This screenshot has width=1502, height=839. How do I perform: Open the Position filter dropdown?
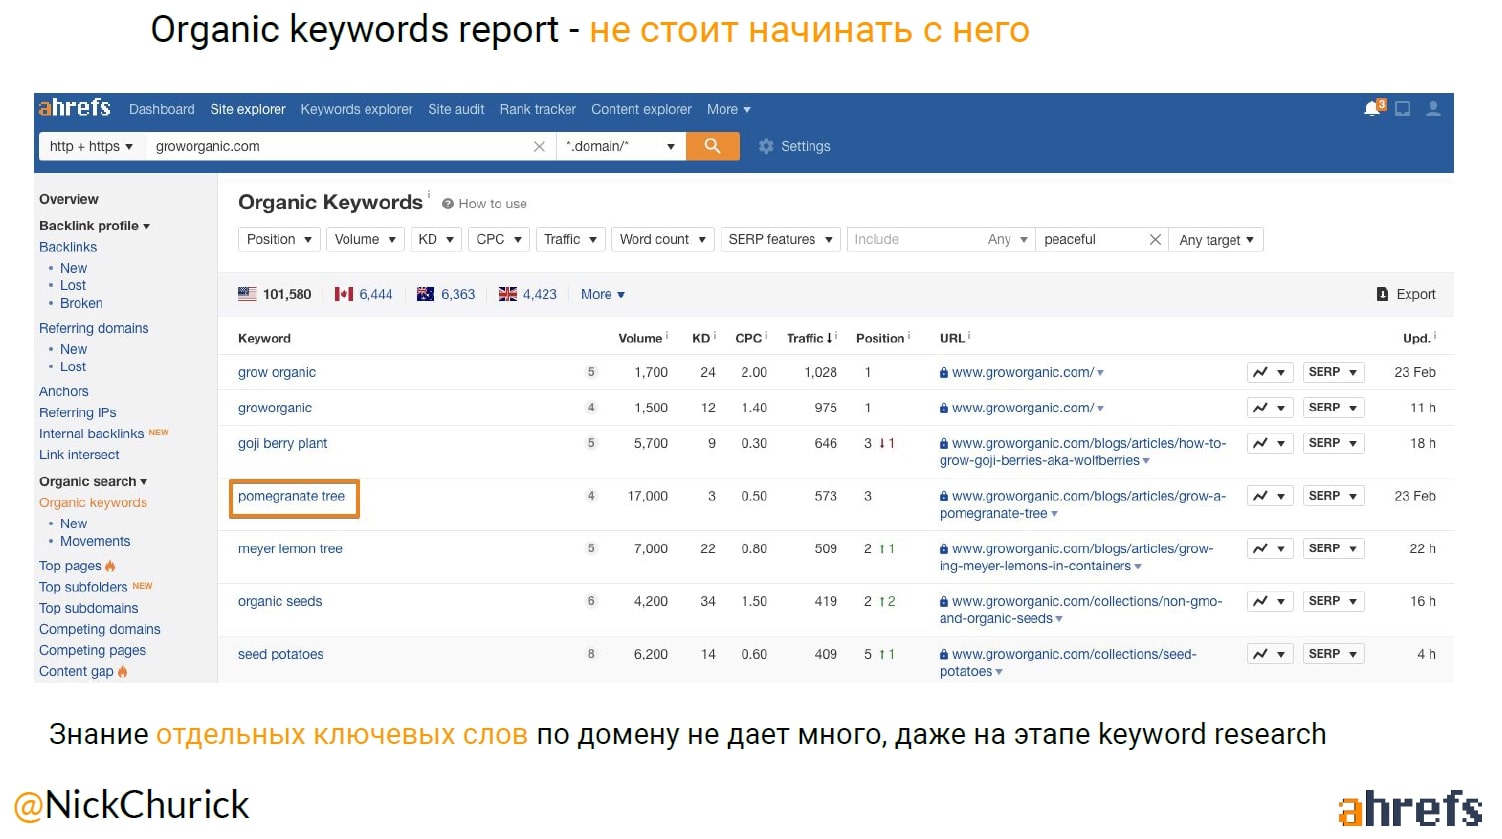pyautogui.click(x=280, y=240)
